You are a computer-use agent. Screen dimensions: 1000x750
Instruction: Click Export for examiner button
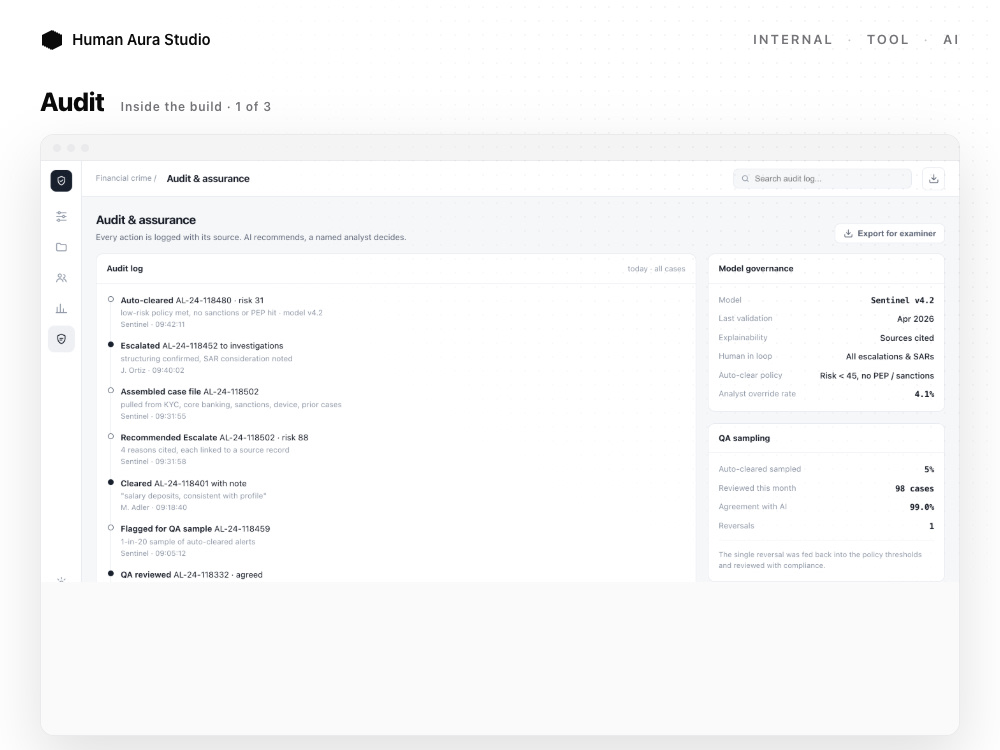click(x=890, y=233)
